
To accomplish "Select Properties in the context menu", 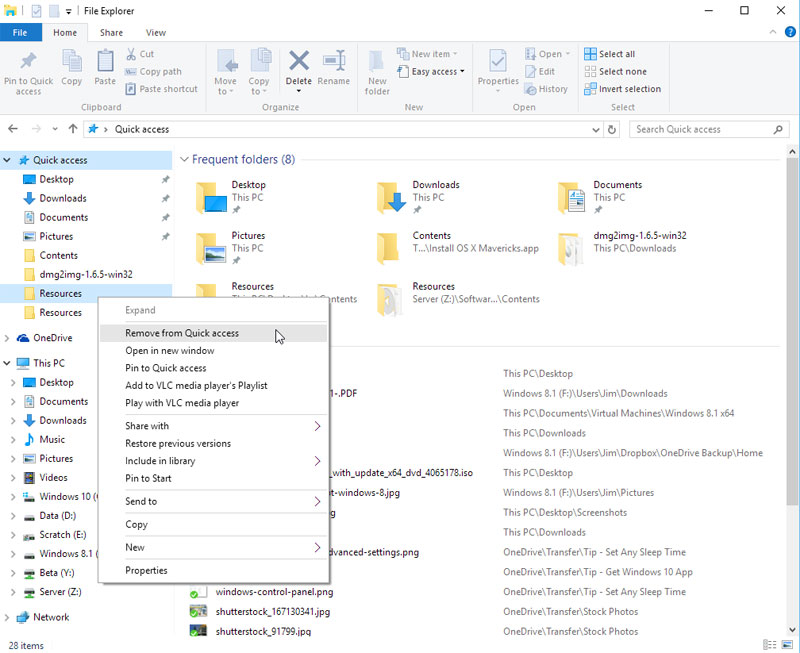I will click(x=213, y=570).
